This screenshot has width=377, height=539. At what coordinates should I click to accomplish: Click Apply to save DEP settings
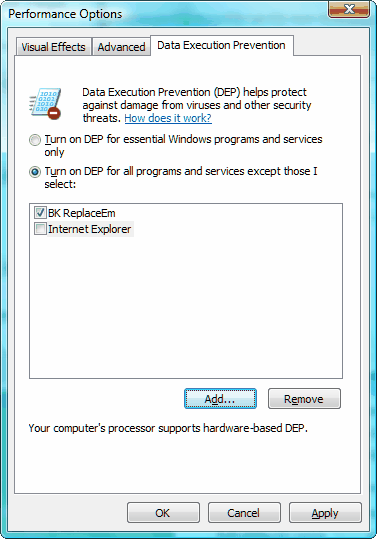point(325,513)
